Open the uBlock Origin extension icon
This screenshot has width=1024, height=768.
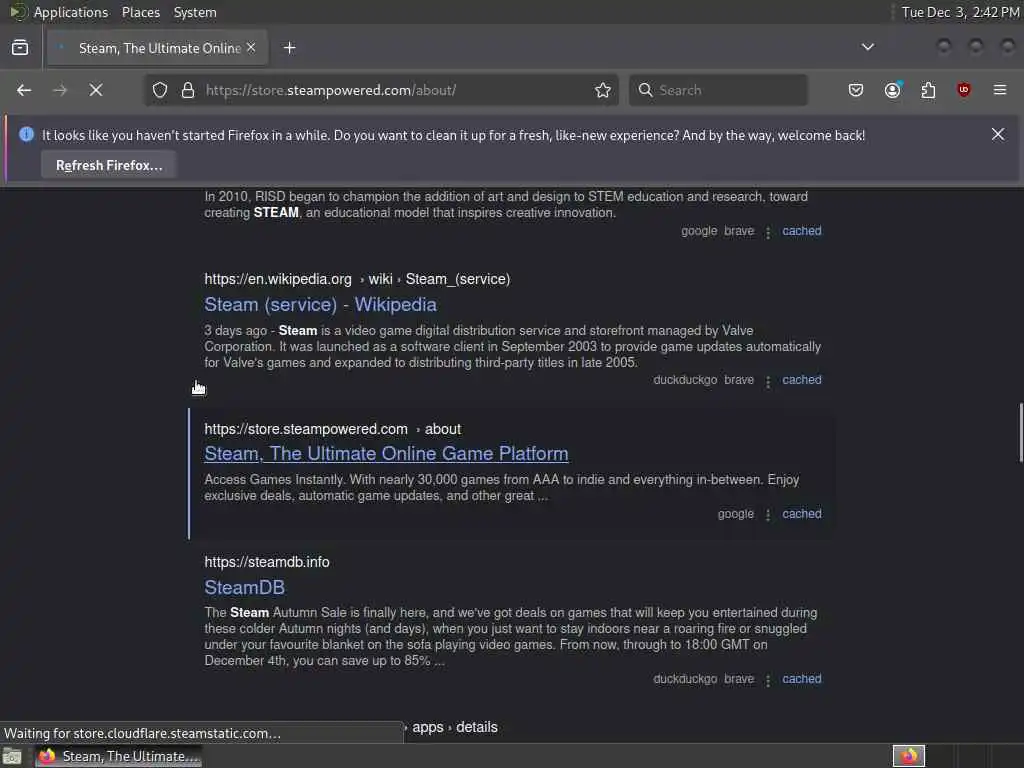coord(963,90)
